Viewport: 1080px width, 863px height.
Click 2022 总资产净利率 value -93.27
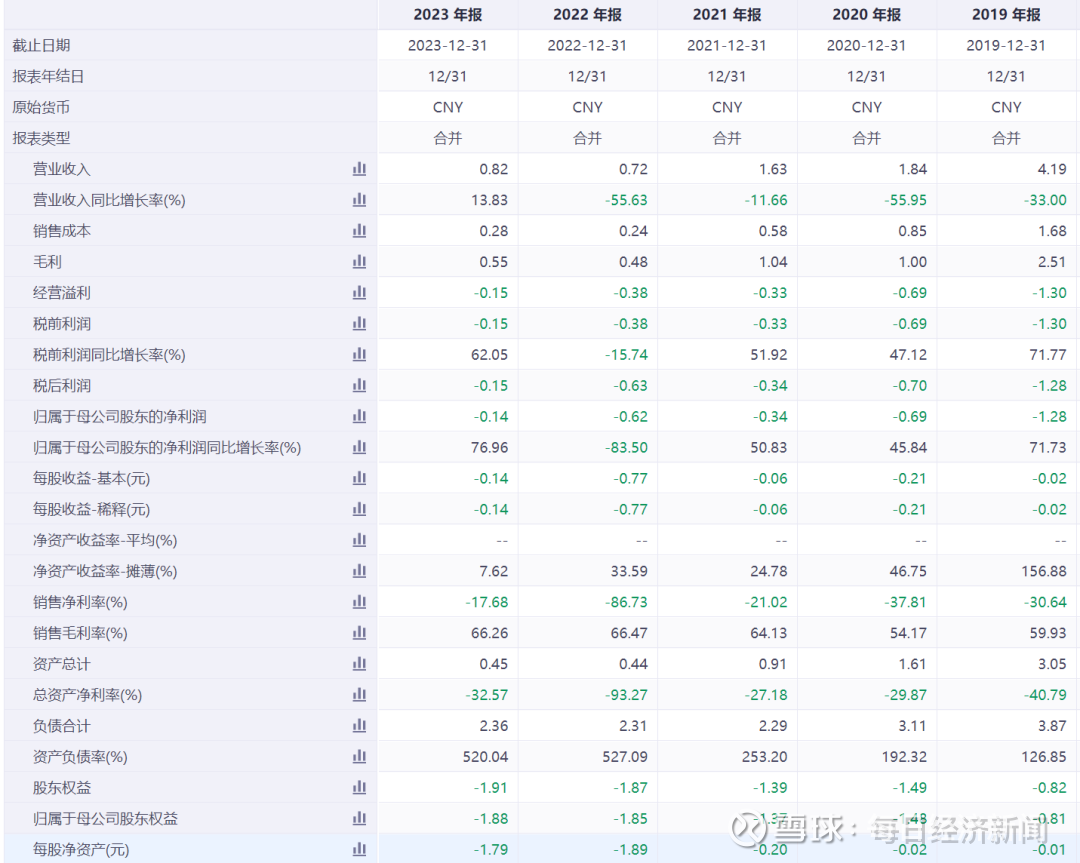(x=626, y=695)
